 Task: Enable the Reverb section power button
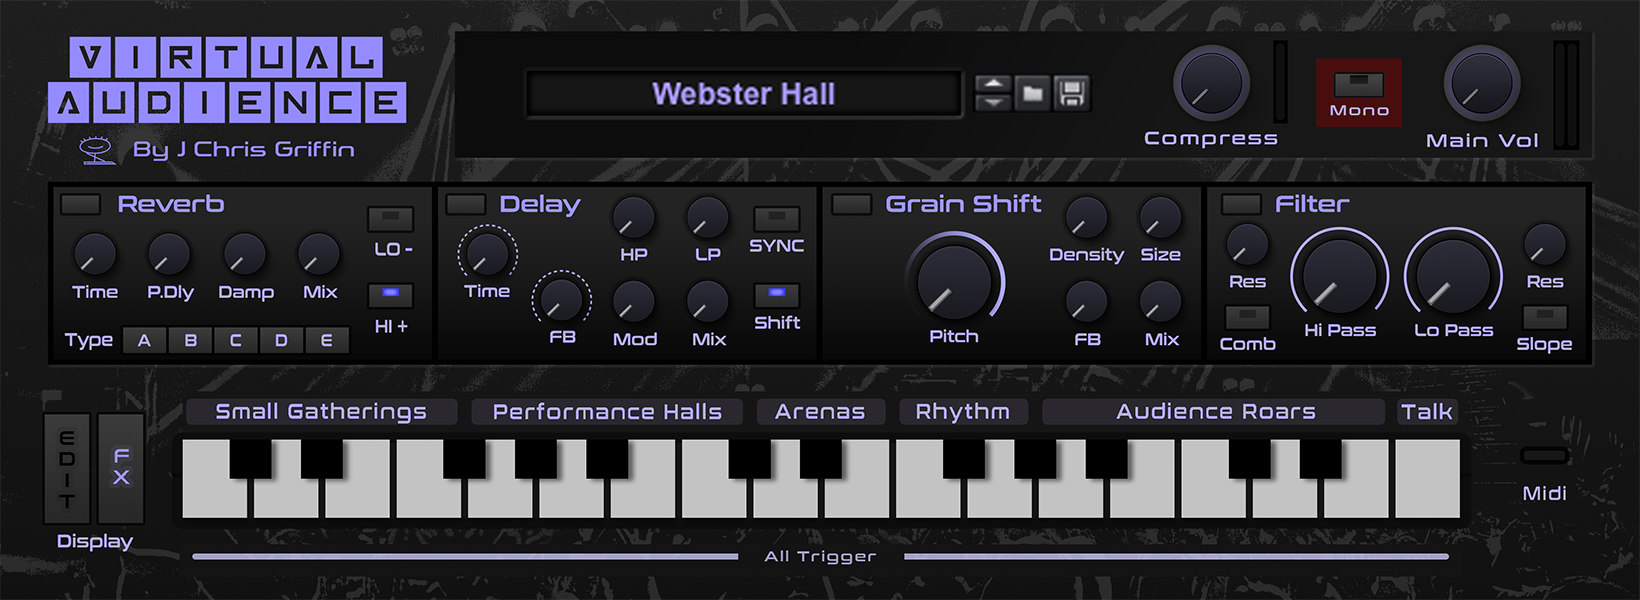(x=80, y=204)
